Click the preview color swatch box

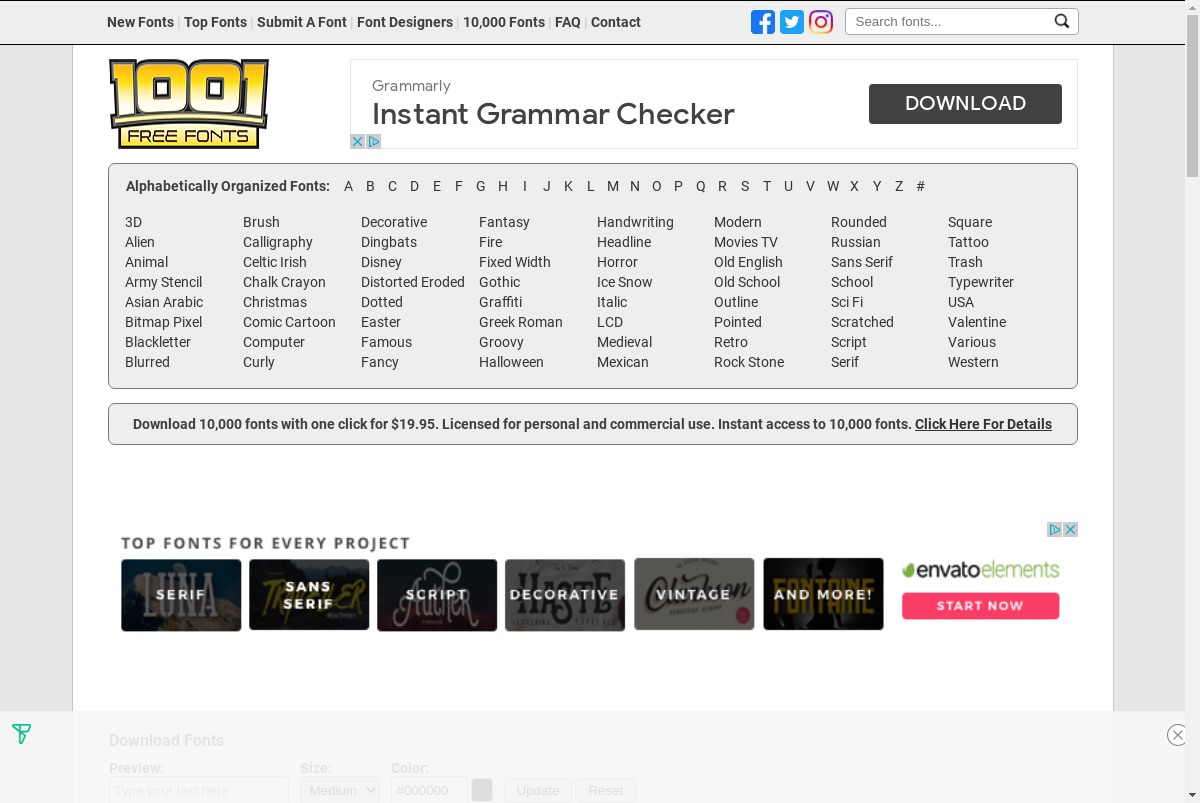[x=482, y=790]
